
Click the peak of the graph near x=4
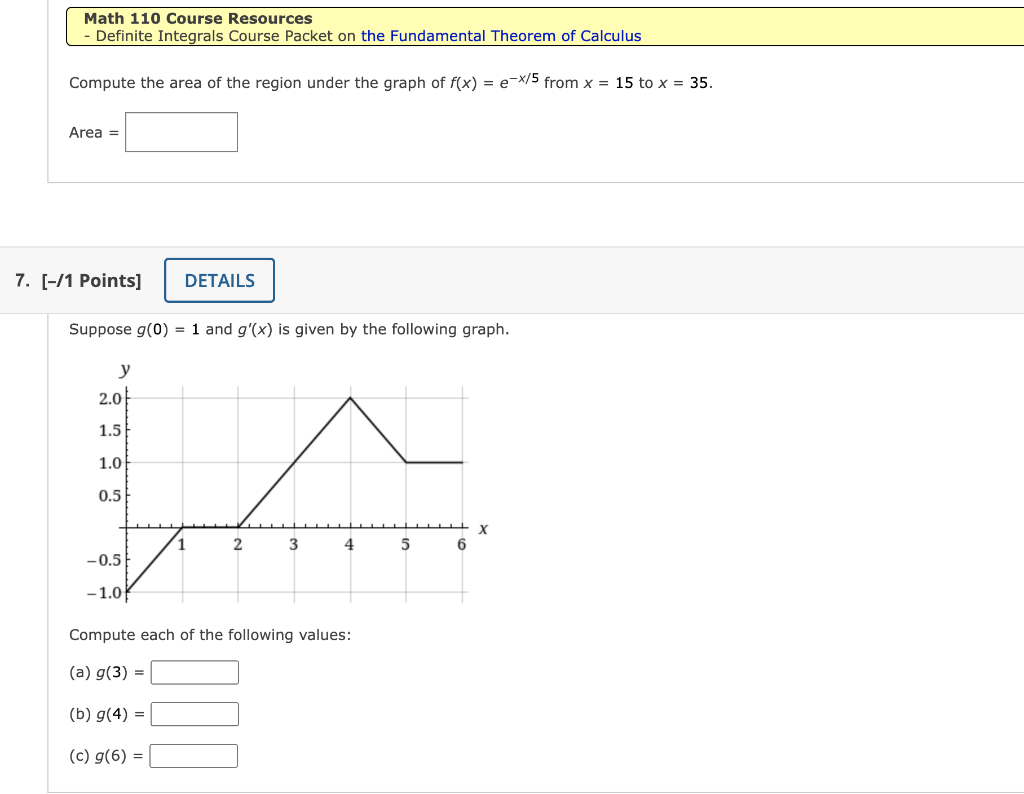(350, 398)
